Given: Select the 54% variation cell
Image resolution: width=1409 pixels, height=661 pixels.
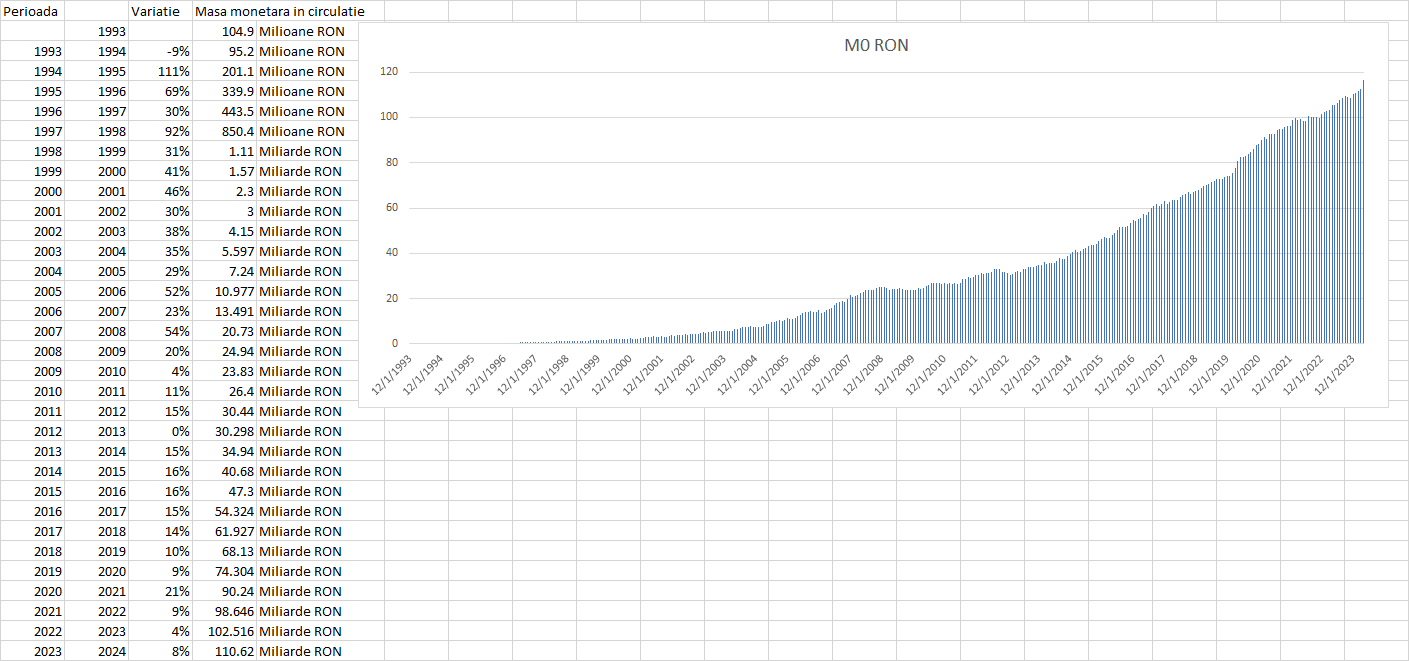Looking at the screenshot, I should coord(161,331).
